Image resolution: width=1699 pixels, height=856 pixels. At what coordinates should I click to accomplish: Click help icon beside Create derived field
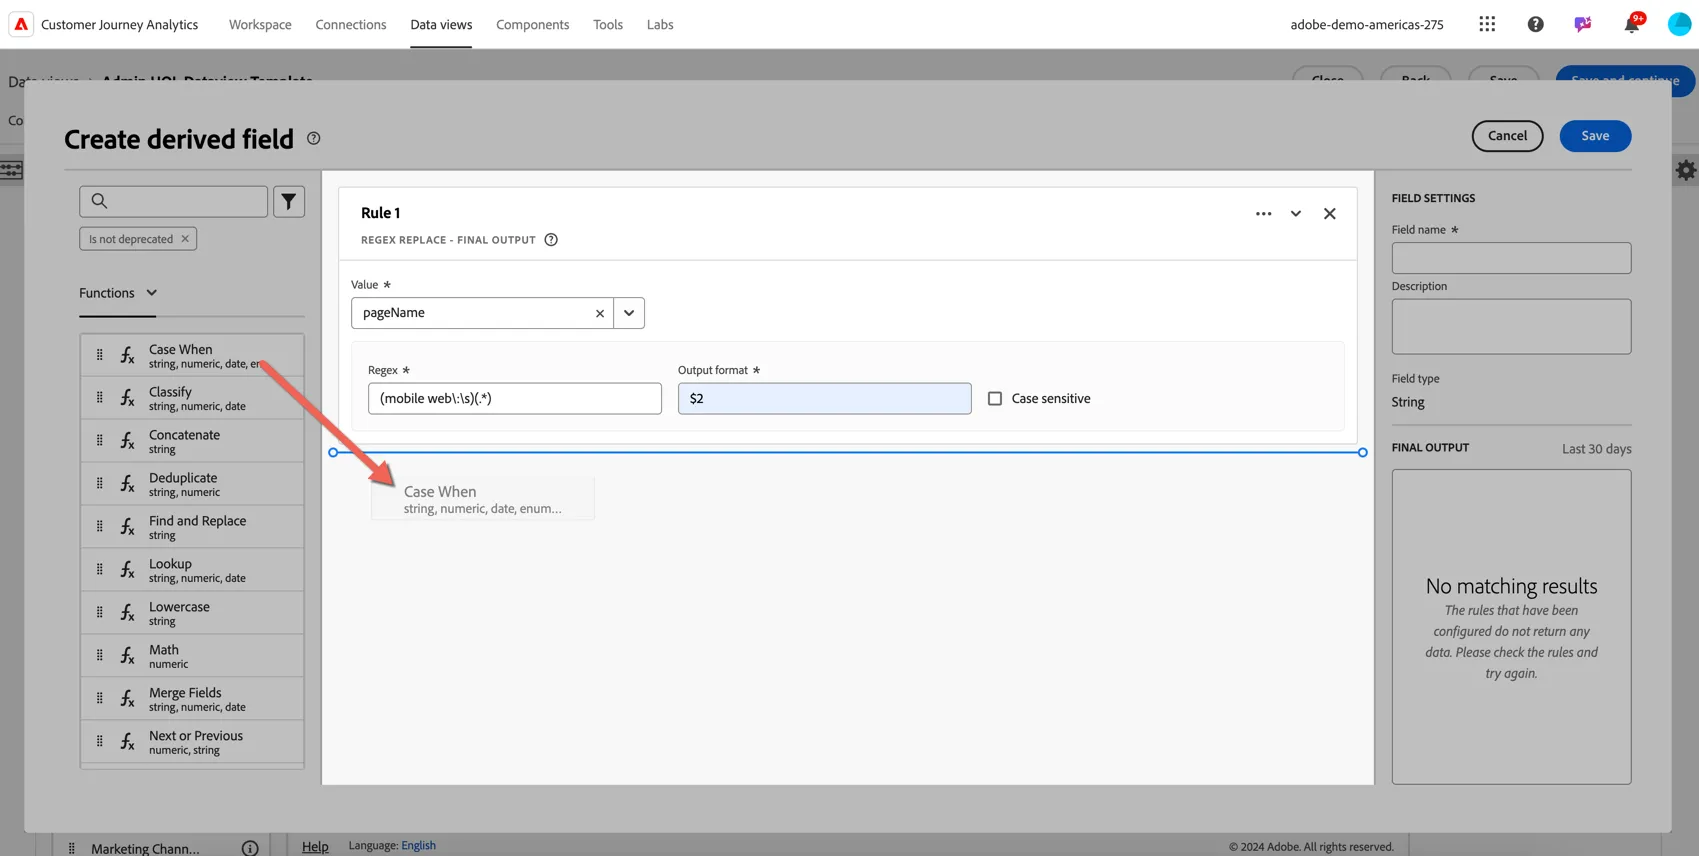click(x=313, y=138)
